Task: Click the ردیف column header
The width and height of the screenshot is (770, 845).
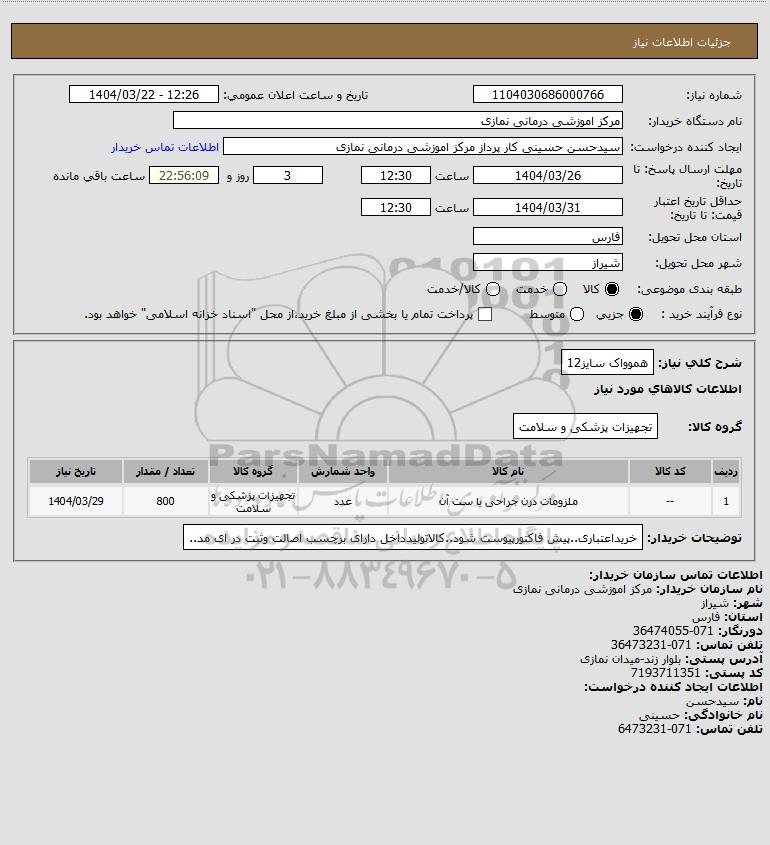Action: click(x=726, y=472)
